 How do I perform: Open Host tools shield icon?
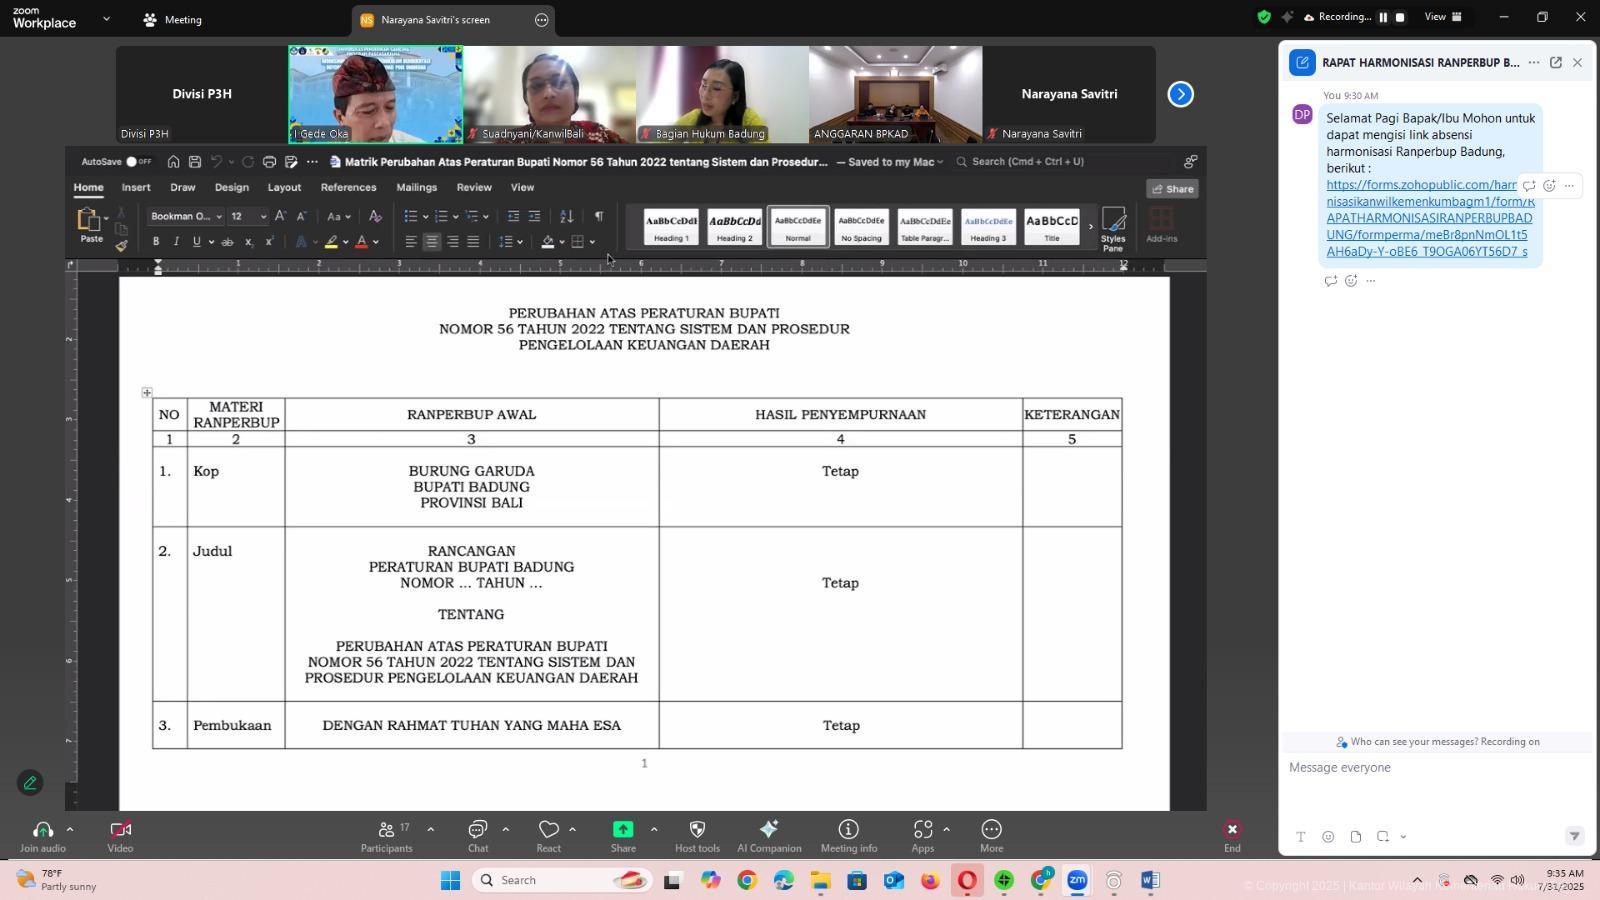tap(697, 836)
